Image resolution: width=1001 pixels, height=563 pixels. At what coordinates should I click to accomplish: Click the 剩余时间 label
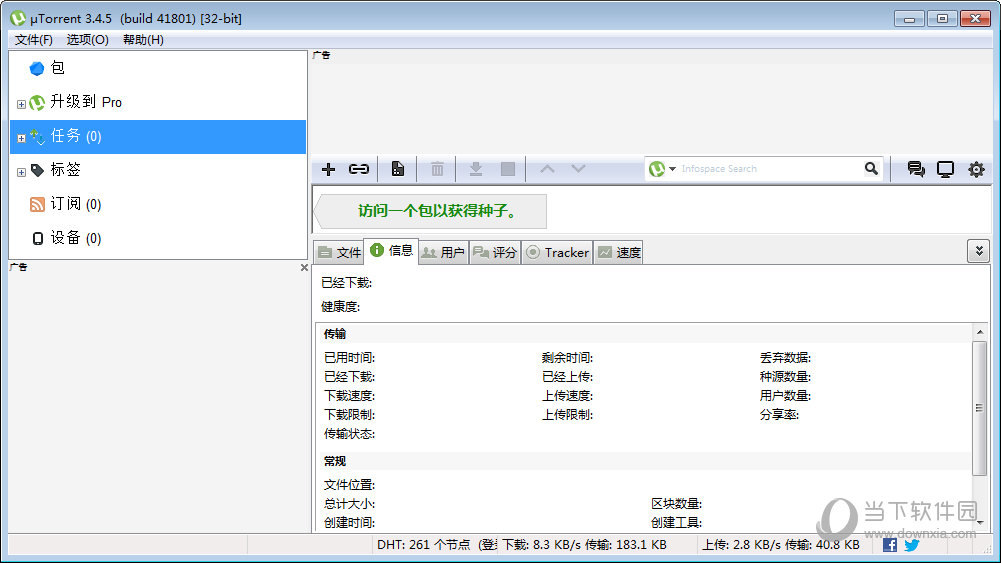coord(568,358)
